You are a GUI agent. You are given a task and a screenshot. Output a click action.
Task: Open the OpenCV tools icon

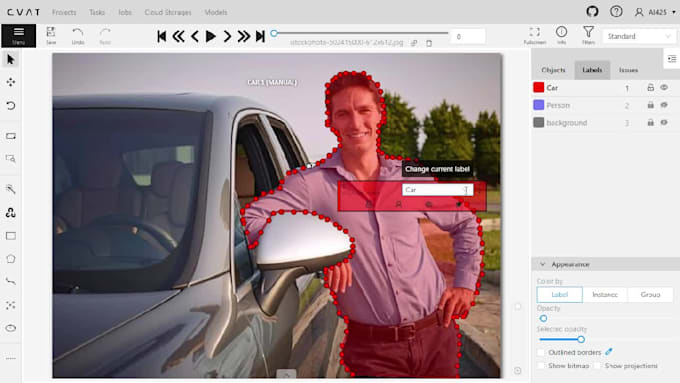[x=11, y=213]
